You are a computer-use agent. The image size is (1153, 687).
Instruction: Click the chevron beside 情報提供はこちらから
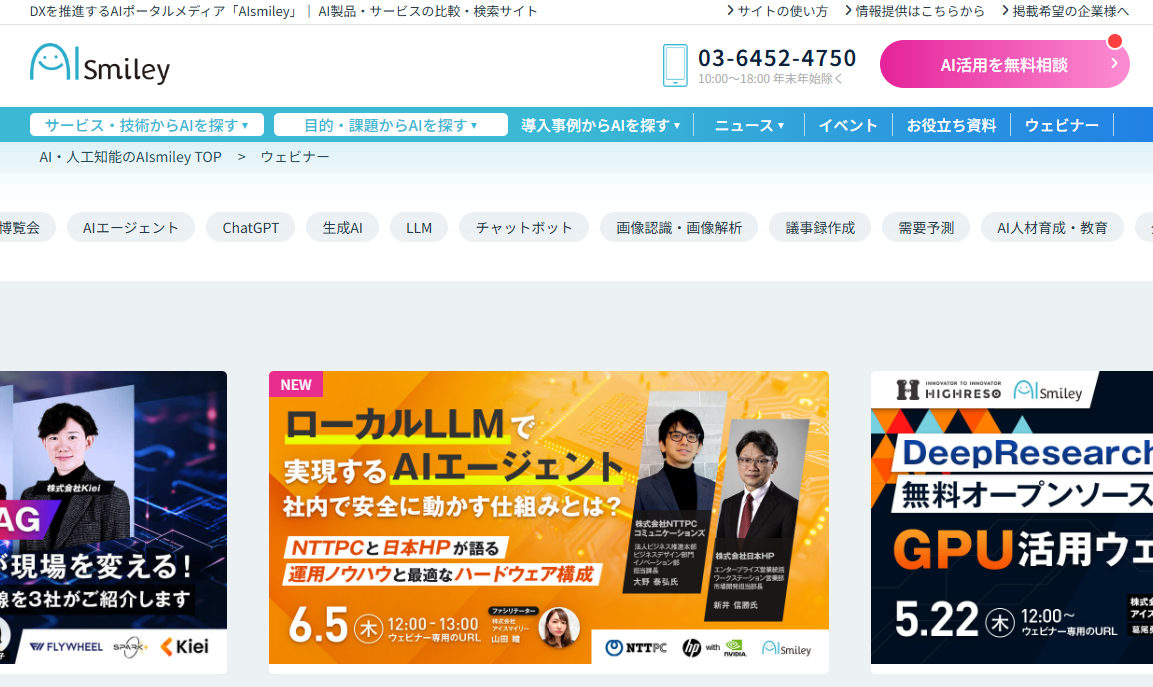[848, 11]
